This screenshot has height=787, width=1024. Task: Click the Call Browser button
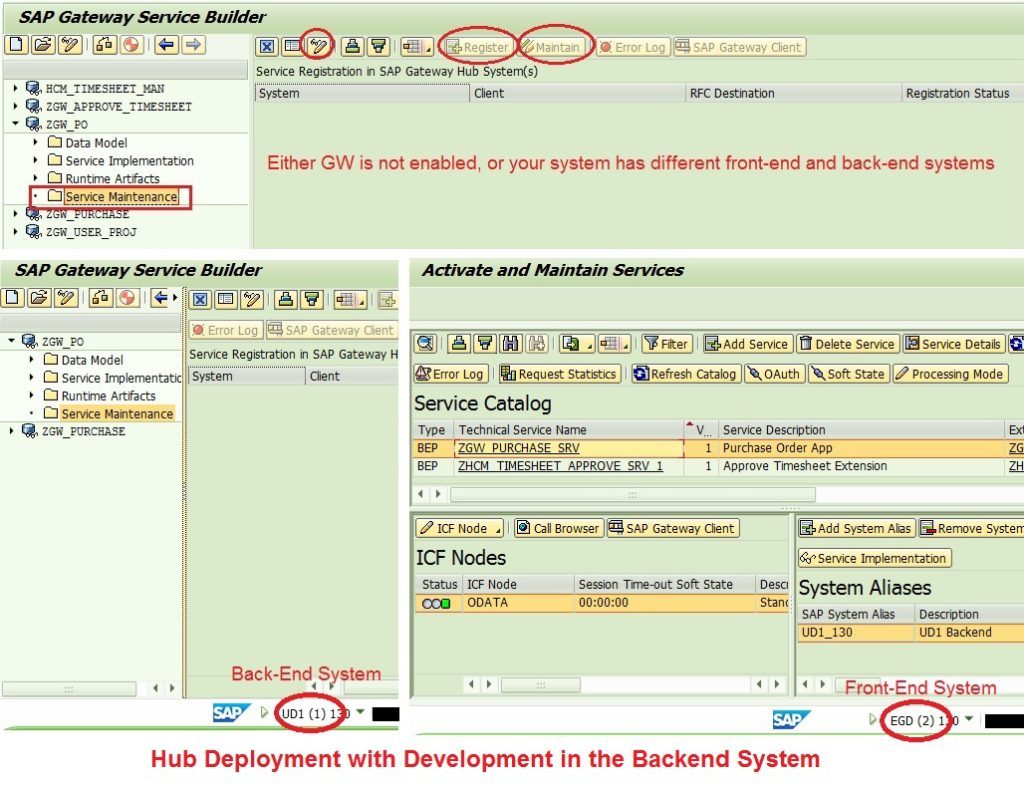[x=558, y=528]
